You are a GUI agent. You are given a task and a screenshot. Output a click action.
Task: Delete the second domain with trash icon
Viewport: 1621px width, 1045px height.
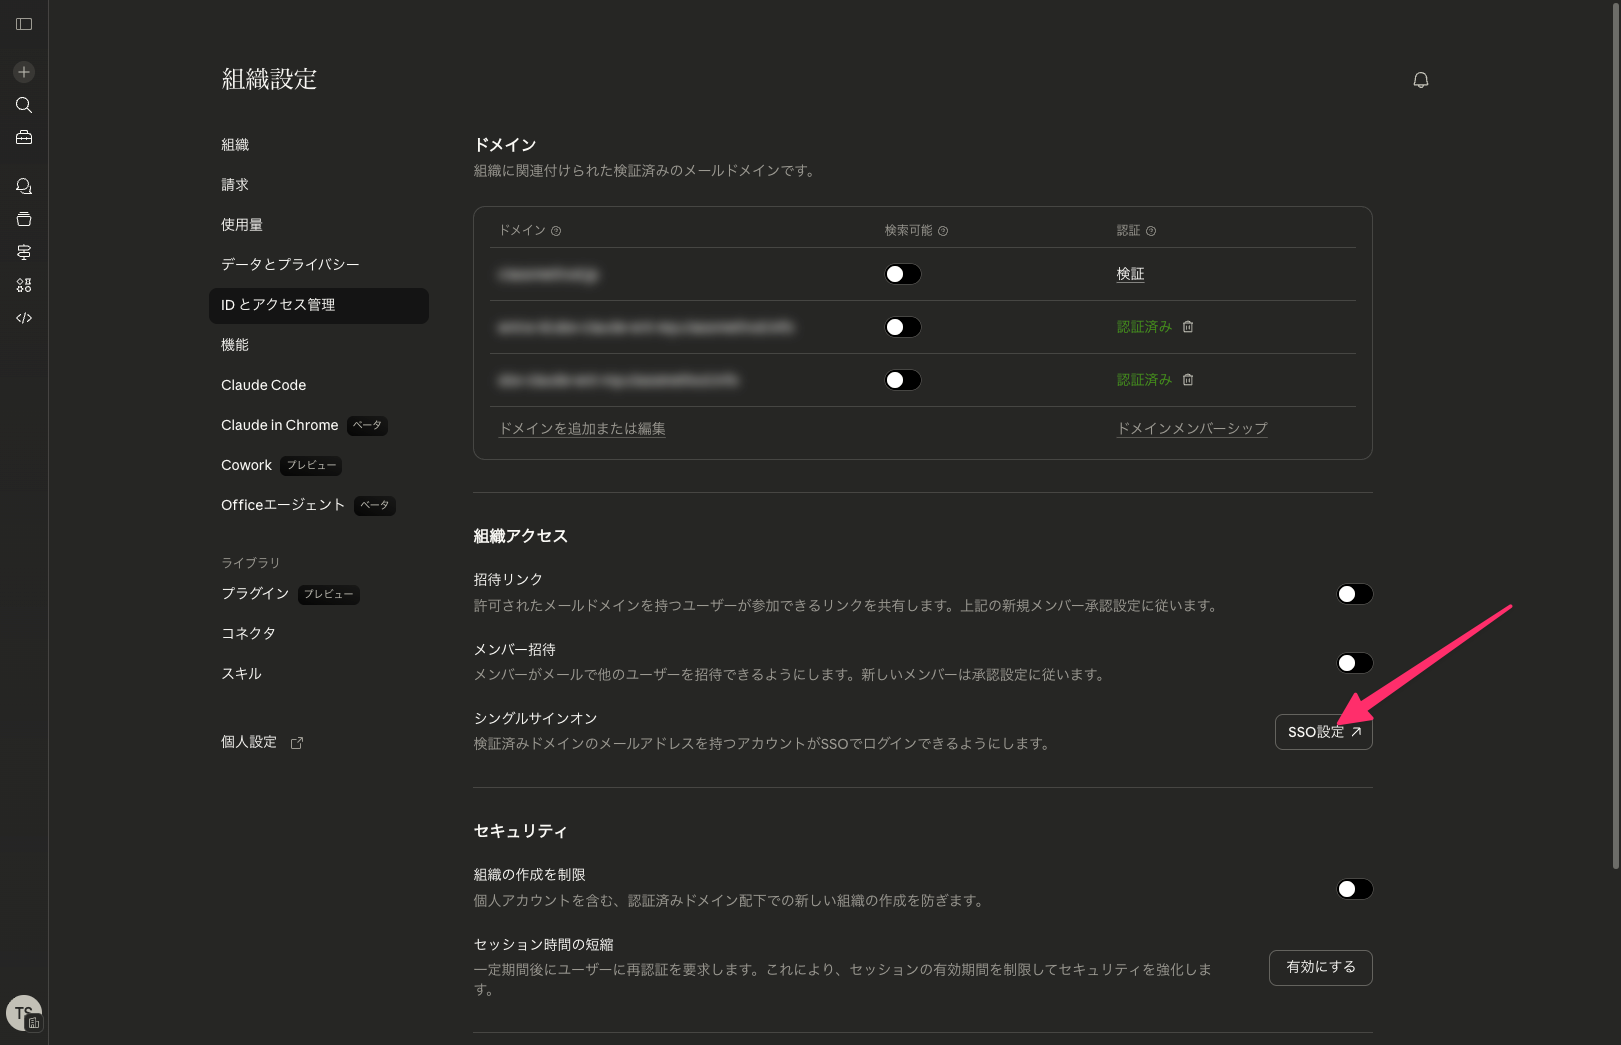pos(1188,327)
